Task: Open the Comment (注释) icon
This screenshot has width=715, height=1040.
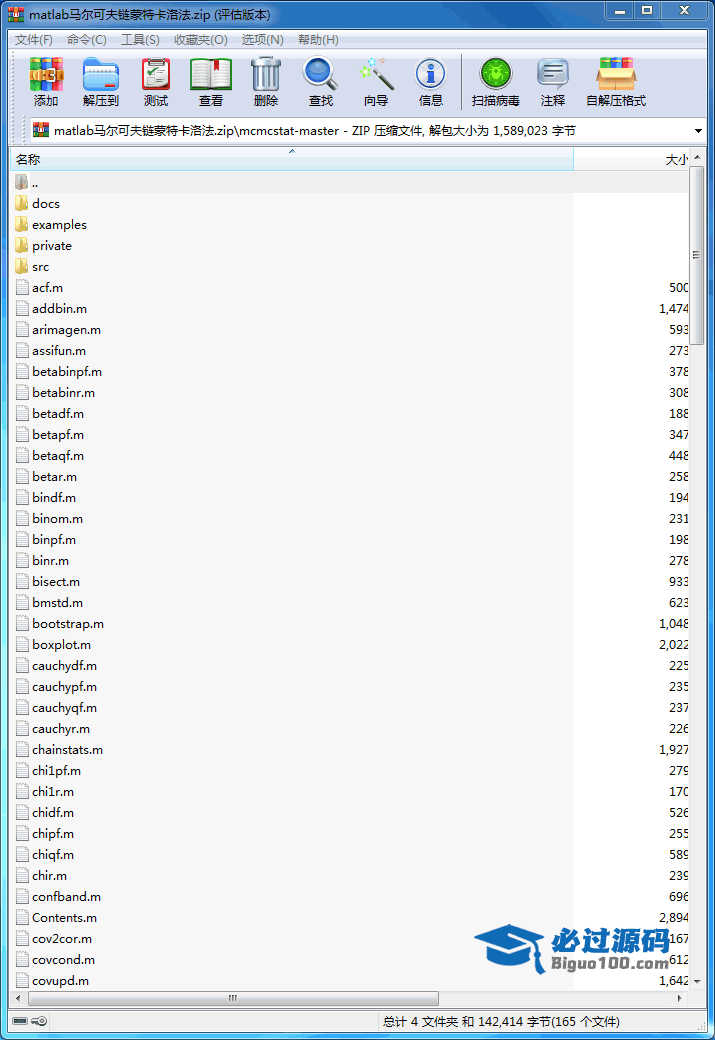Action: pyautogui.click(x=552, y=82)
